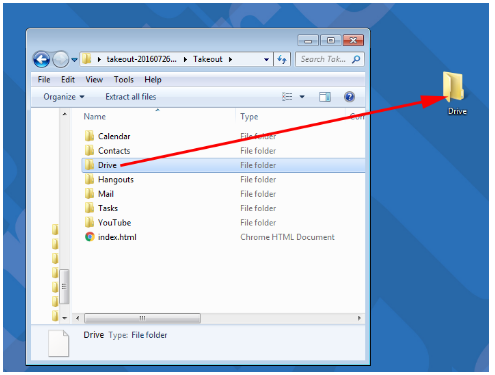
Task: Click the YouTube row File folder type
Action: click(x=258, y=222)
